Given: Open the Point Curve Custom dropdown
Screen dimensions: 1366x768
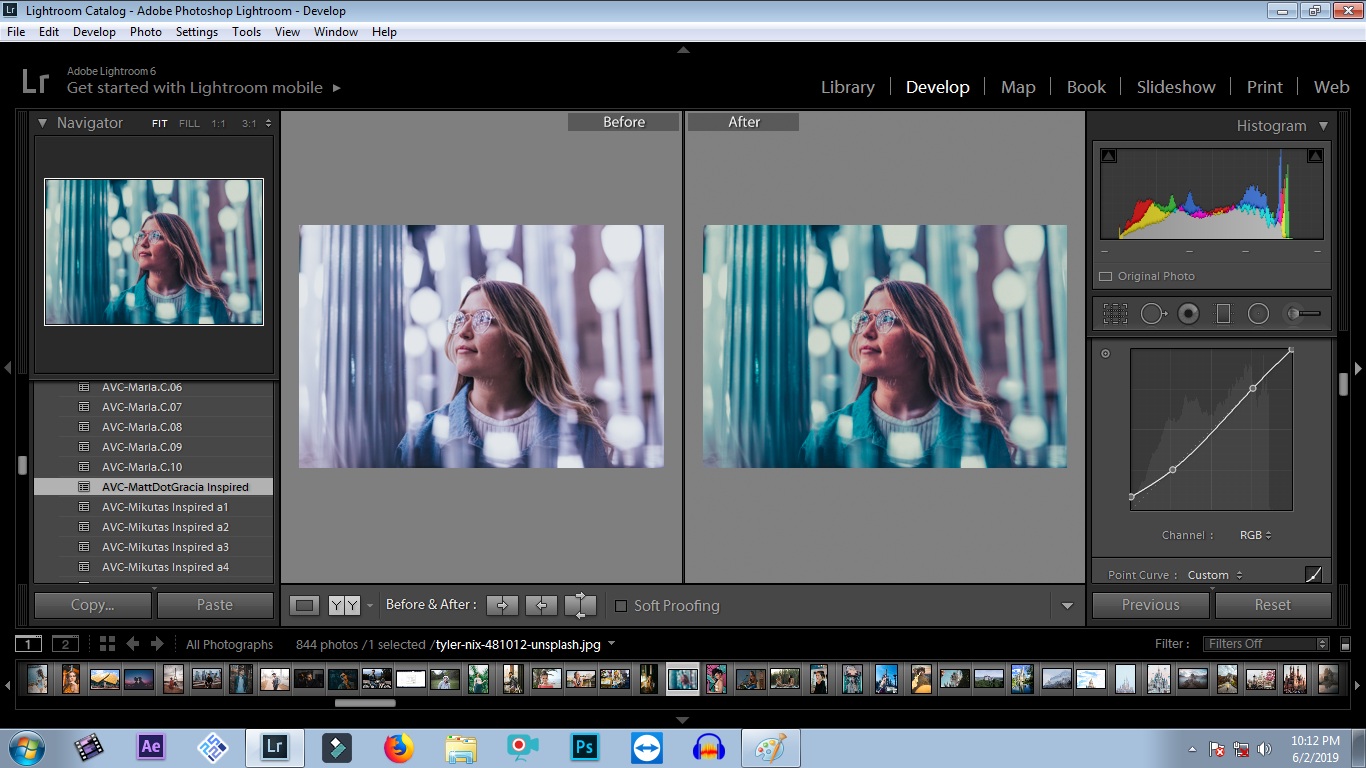Looking at the screenshot, I should pos(1215,575).
